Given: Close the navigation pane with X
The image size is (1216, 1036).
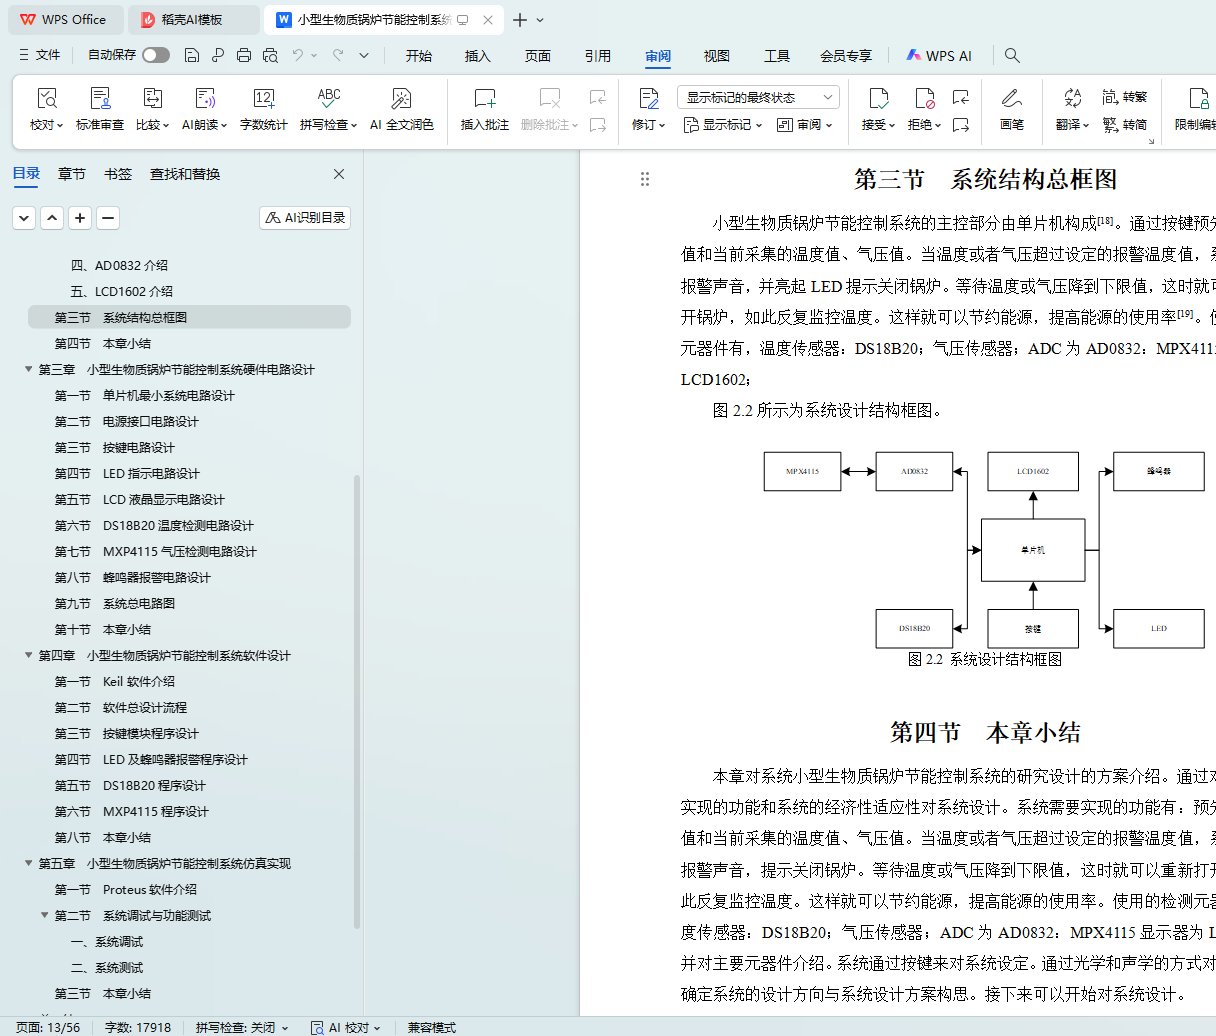Looking at the screenshot, I should pyautogui.click(x=339, y=174).
